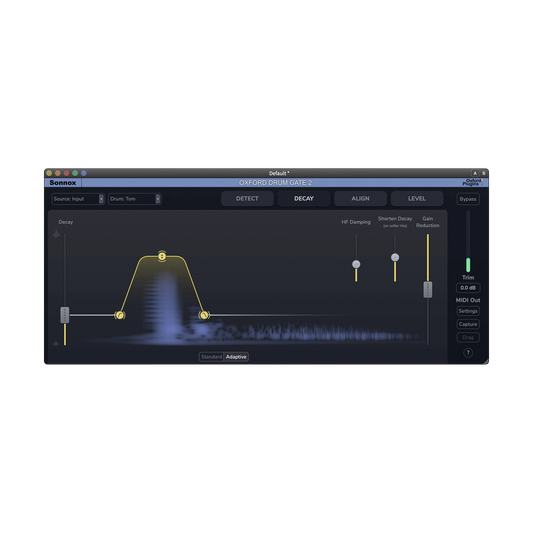The image size is (533, 533).
Task: Switch to the LEVEL tab
Action: 417,199
